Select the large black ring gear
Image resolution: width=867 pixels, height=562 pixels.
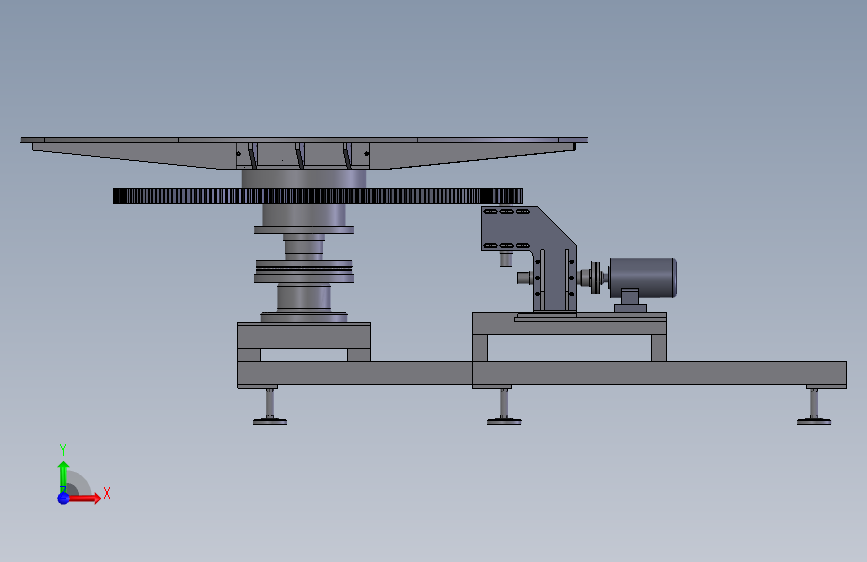[x=317, y=196]
